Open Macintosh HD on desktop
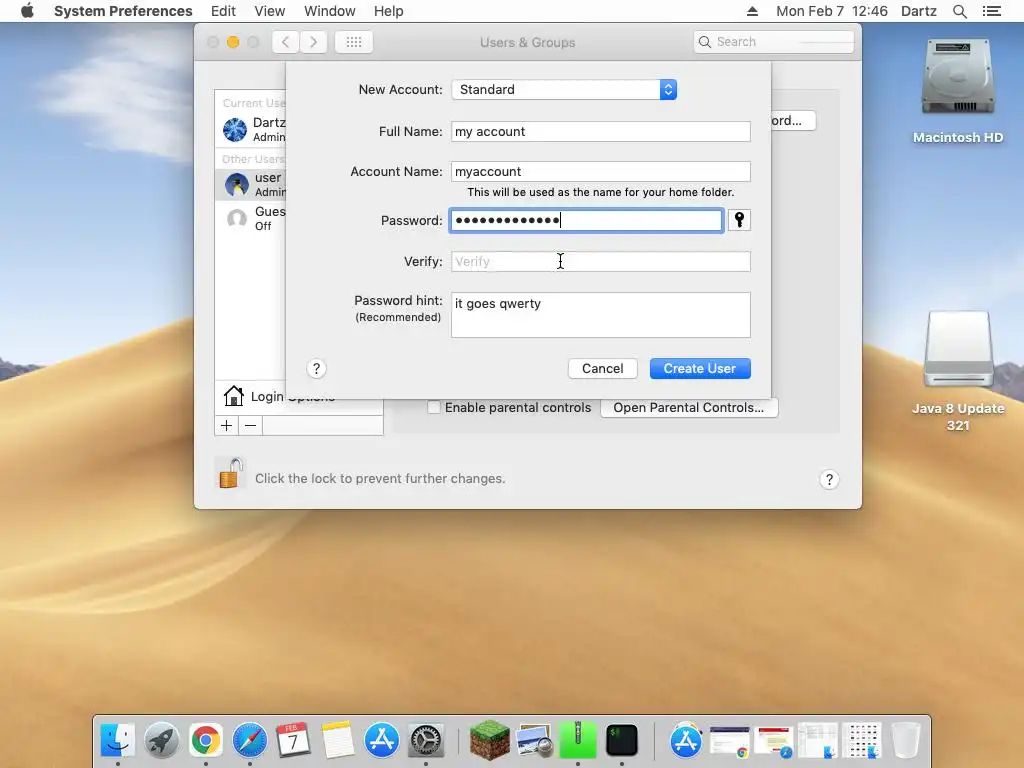The height and width of the screenshot is (768, 1024). point(958,91)
